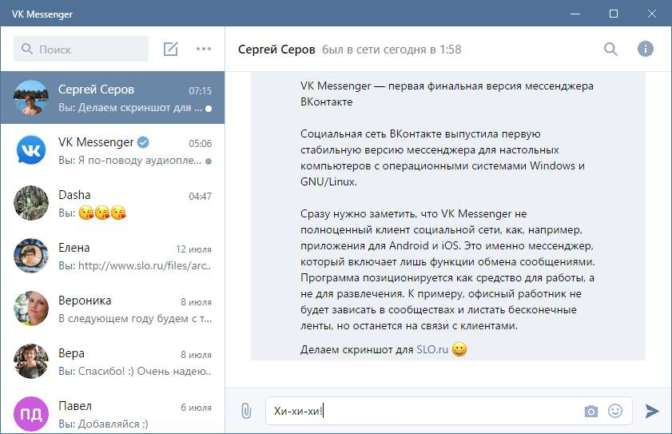The height and width of the screenshot is (434, 672).
Task: Click the compose new message icon
Action: pos(171,49)
